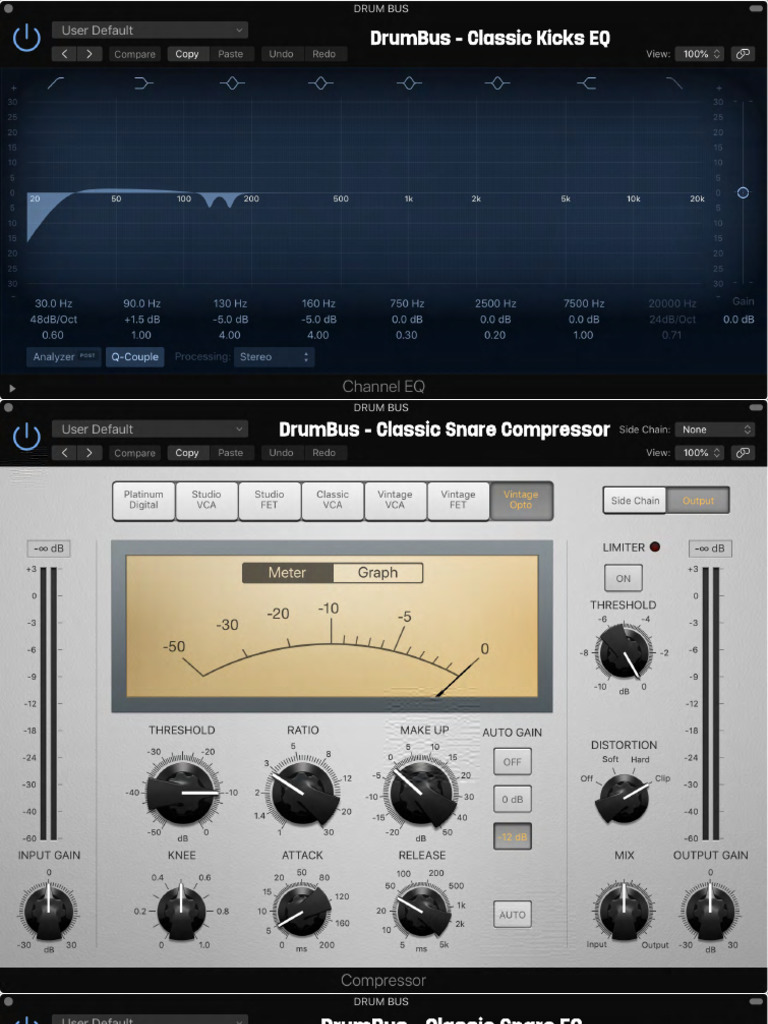Select Classic VCA compressor model
This screenshot has height=1024, width=768.
coord(332,500)
